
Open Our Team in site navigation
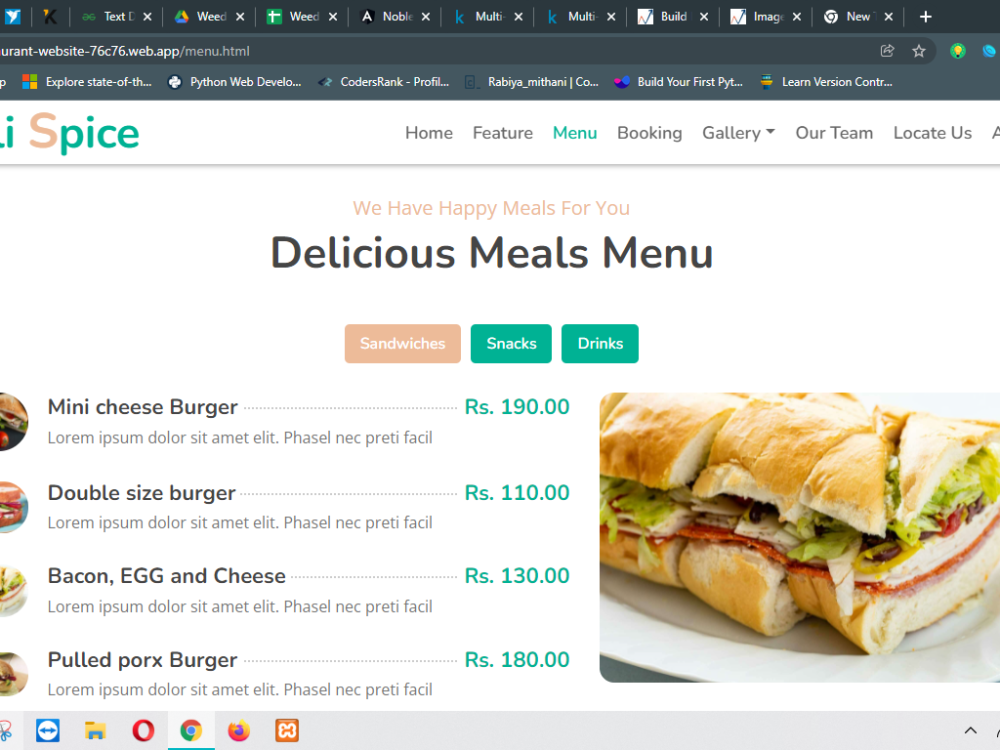834,133
